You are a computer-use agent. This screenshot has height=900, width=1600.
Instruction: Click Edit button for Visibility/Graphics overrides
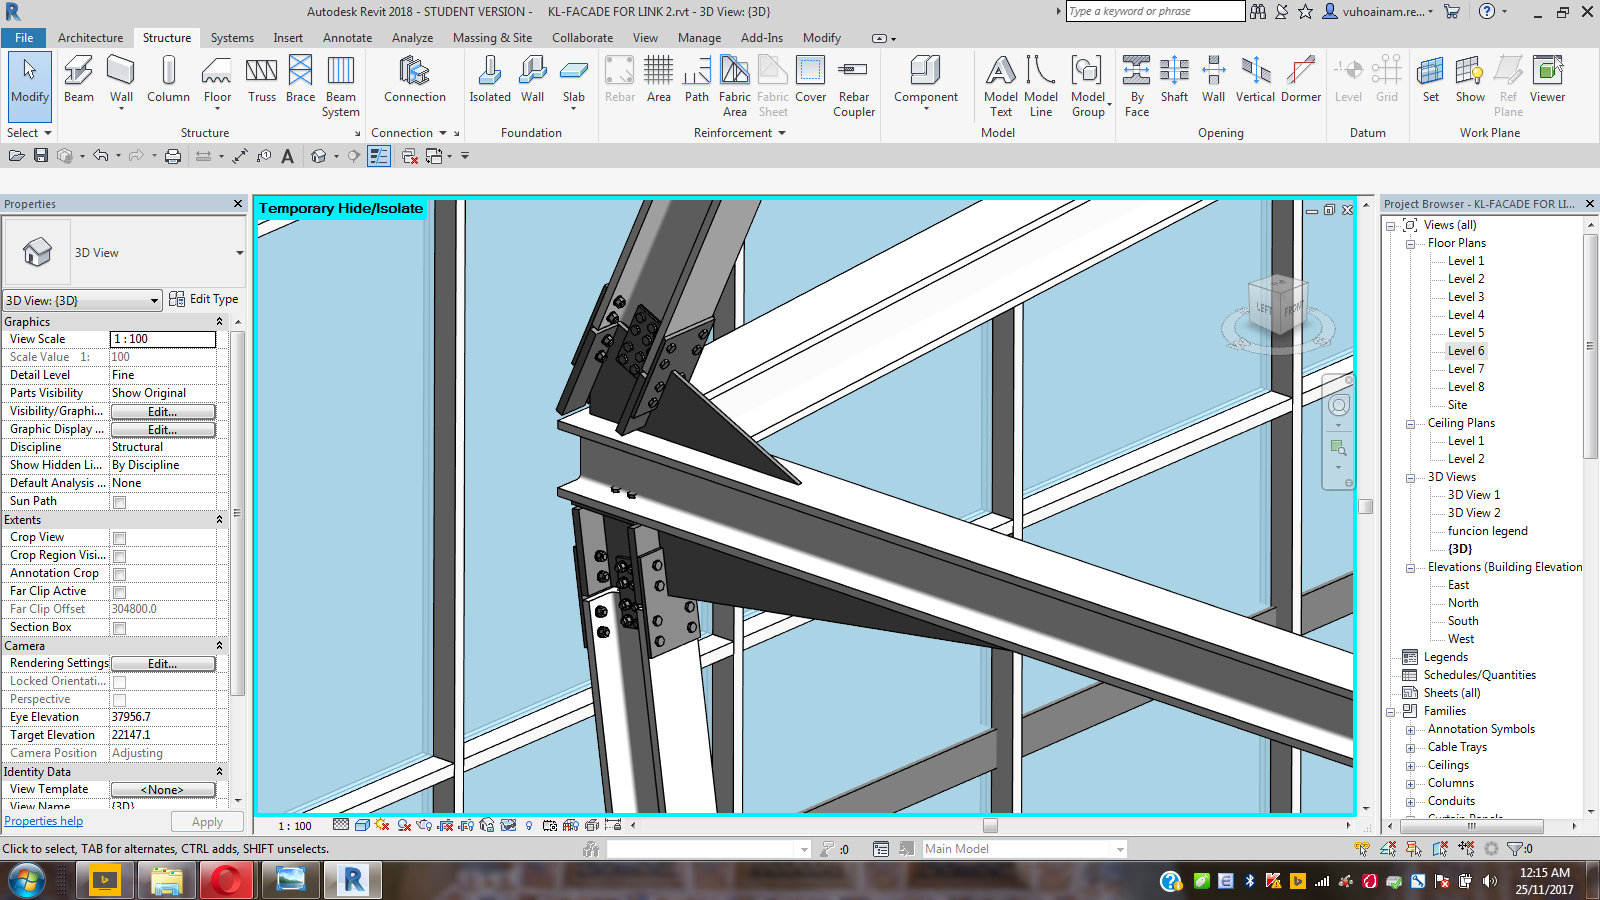click(x=163, y=412)
